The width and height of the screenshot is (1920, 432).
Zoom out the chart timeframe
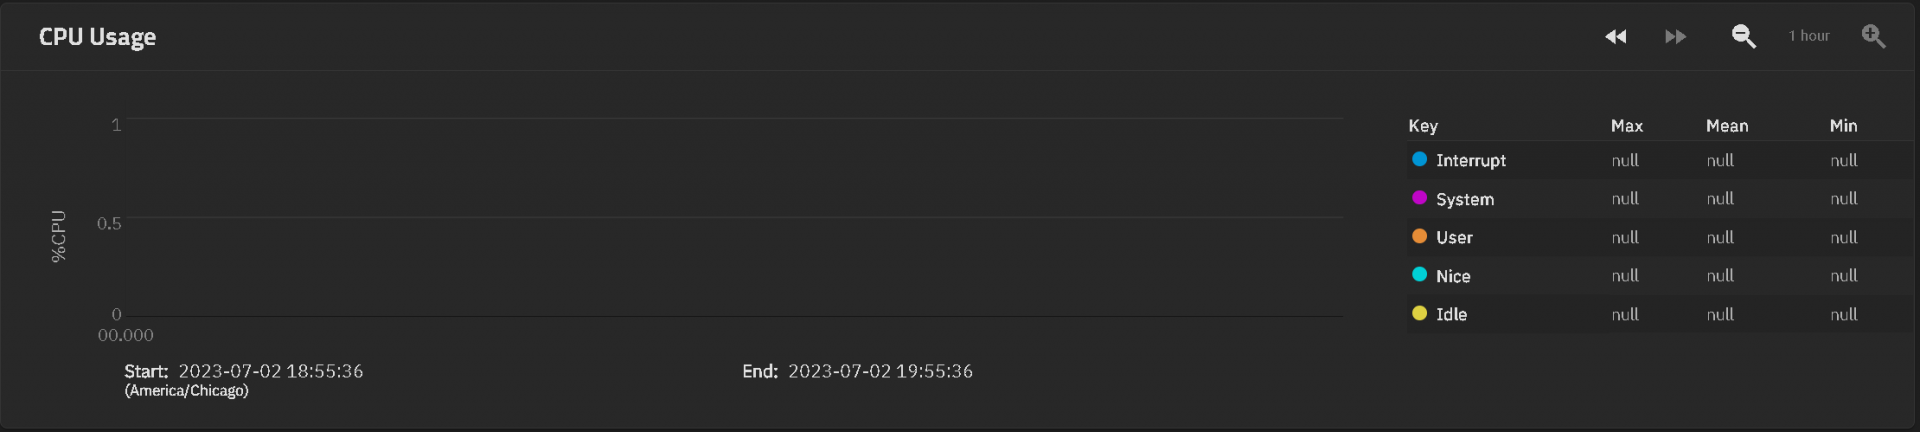1744,37
